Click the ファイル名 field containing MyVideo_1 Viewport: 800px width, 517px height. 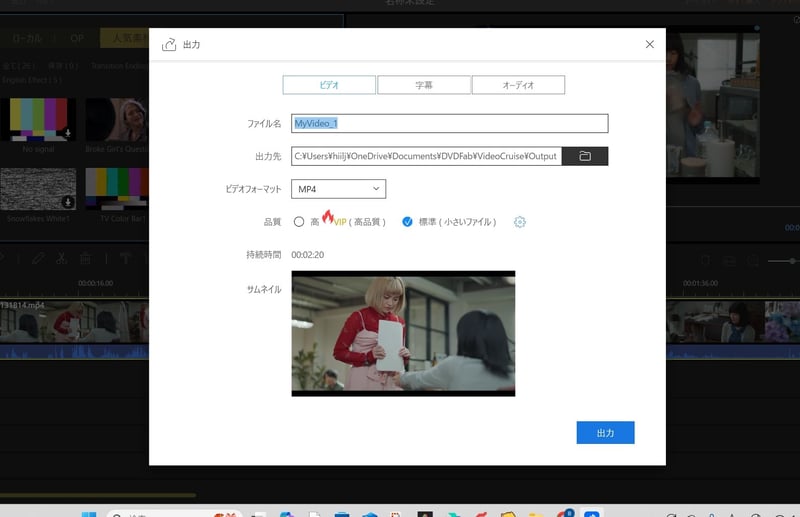coord(449,124)
